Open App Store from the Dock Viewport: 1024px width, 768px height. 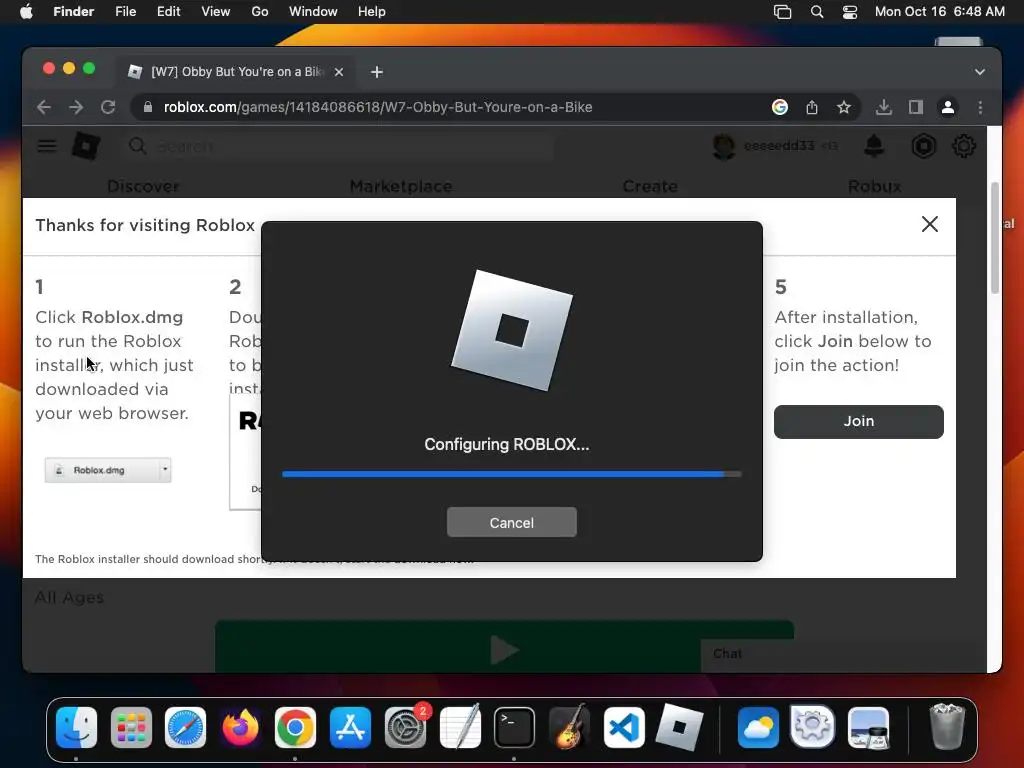coord(350,727)
